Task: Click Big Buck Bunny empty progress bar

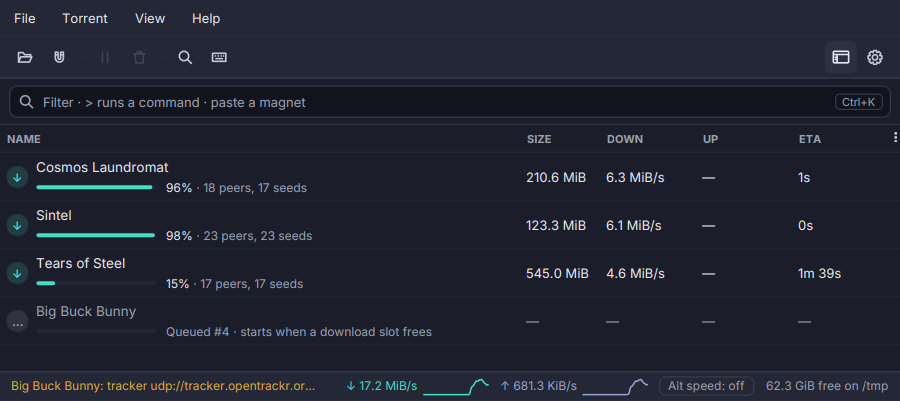Action: coord(96,331)
